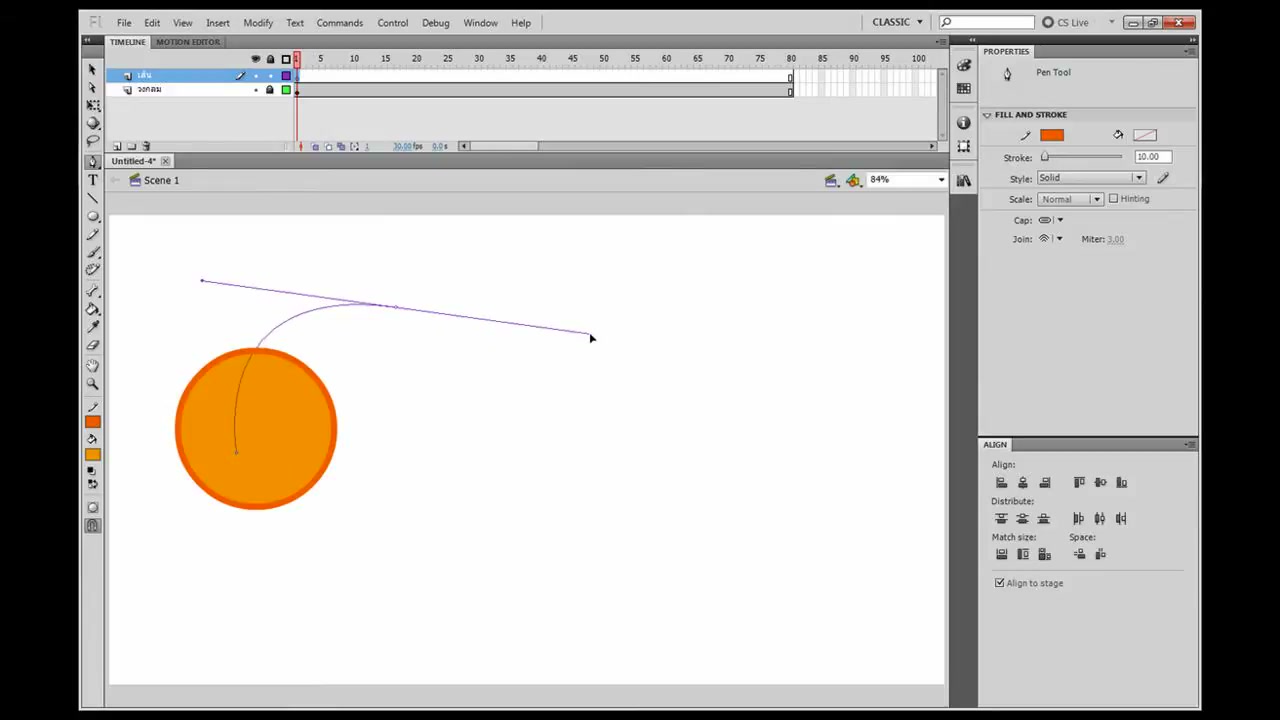The image size is (1280, 720).
Task: Select the Deco tool
Action: click(x=92, y=270)
